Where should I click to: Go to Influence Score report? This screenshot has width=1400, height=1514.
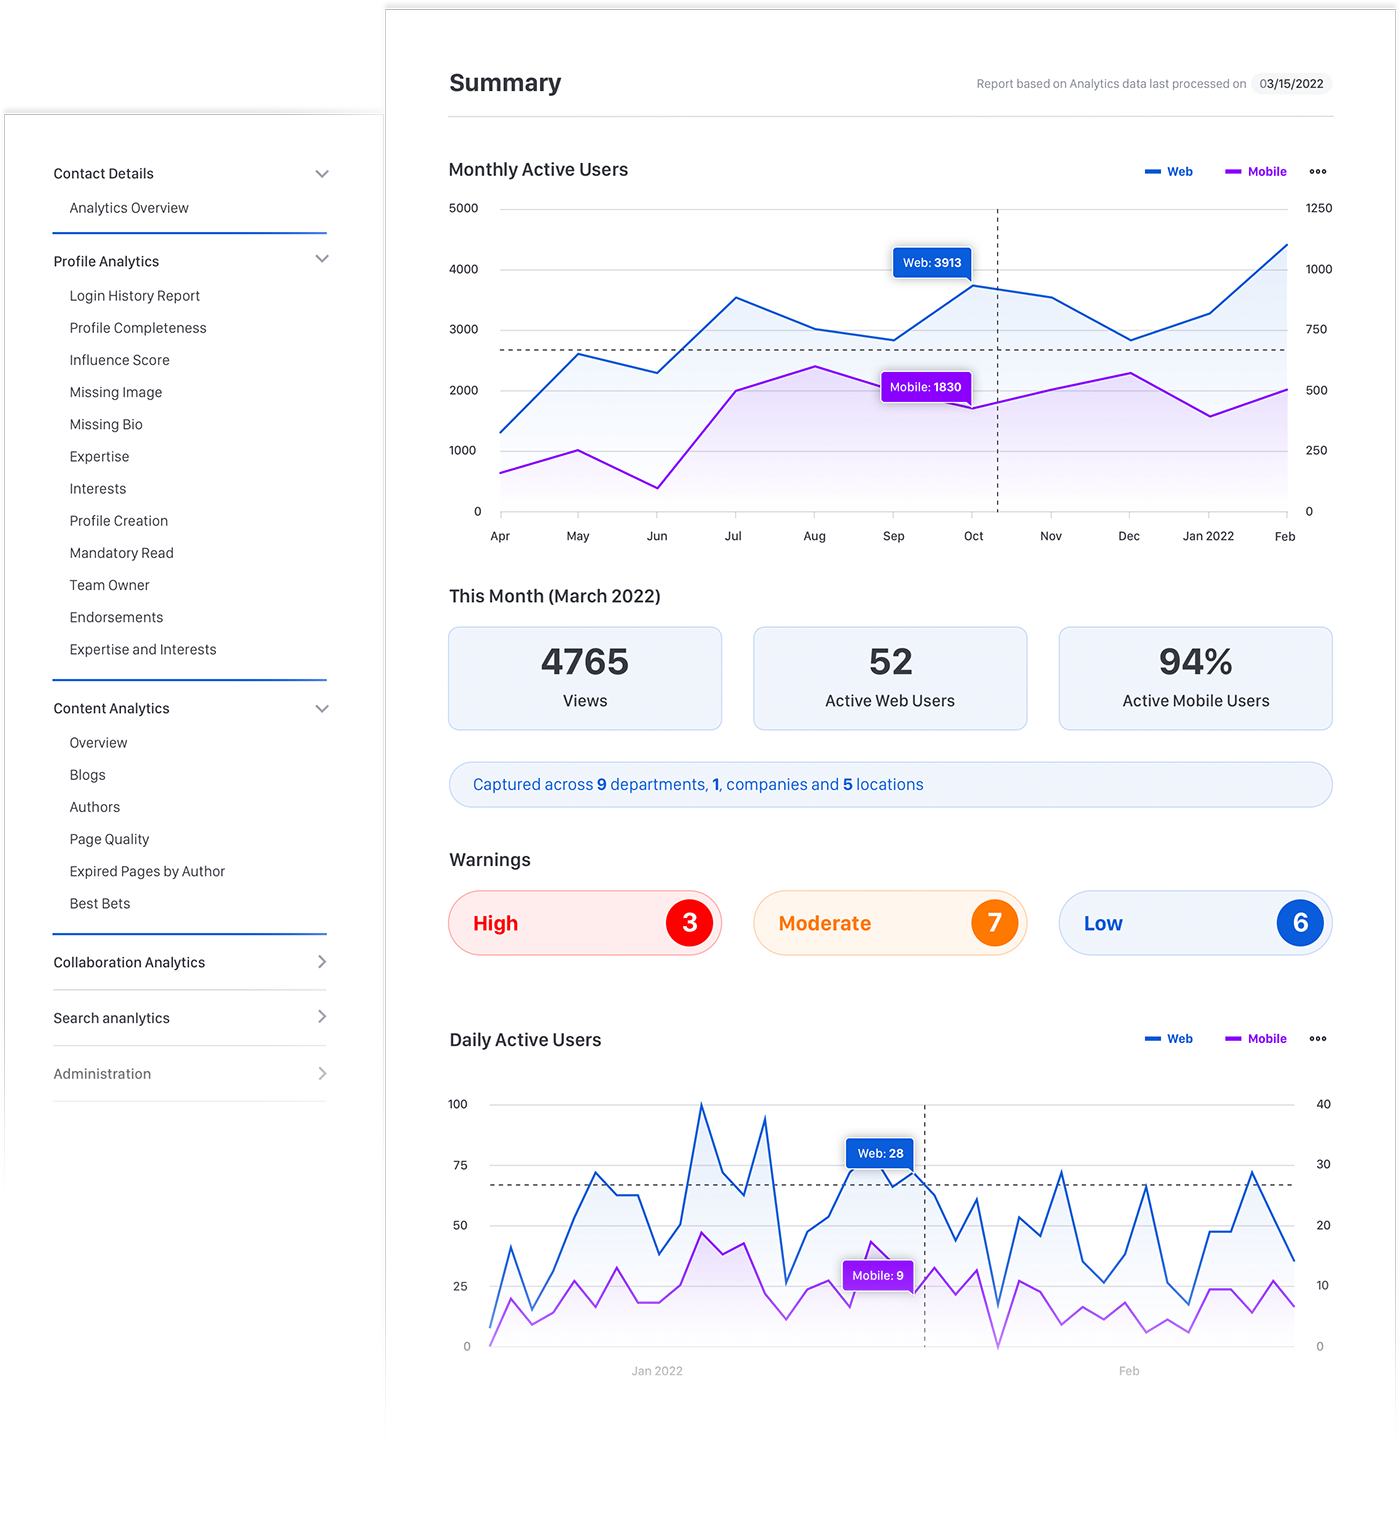pyautogui.click(x=120, y=360)
